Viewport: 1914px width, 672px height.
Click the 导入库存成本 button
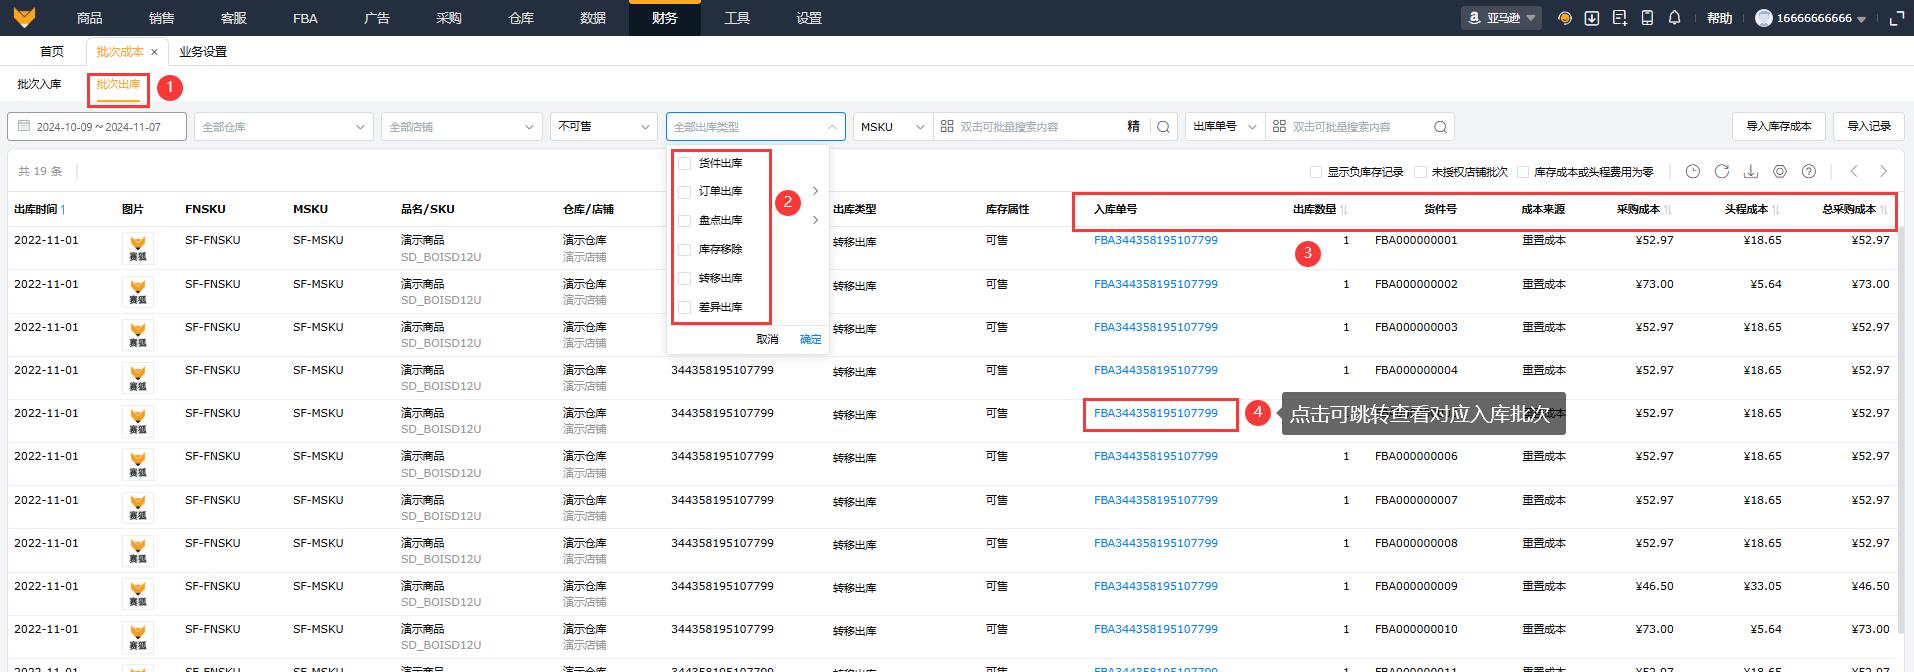point(1778,127)
